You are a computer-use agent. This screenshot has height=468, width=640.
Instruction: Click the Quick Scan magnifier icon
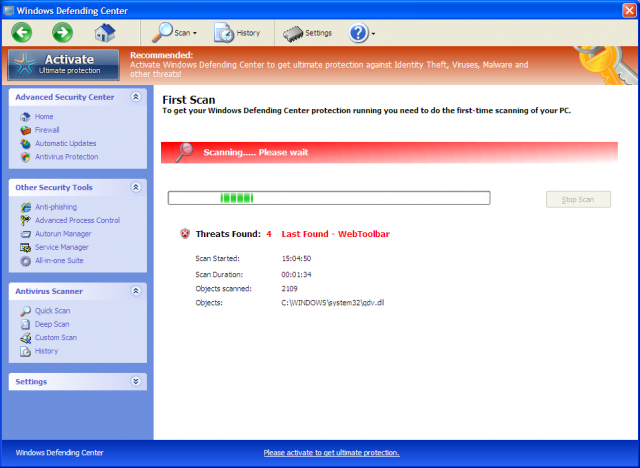point(25,311)
